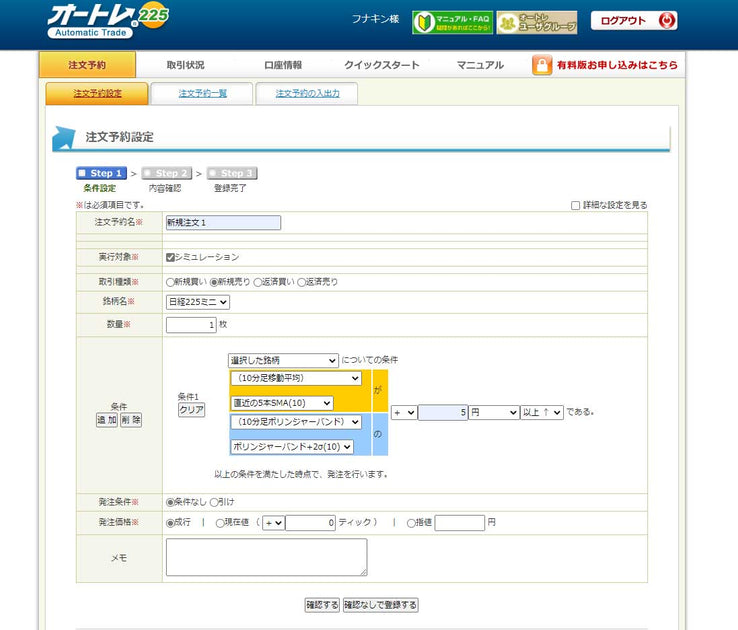Click the クリア button for 条件1

pyautogui.click(x=191, y=410)
